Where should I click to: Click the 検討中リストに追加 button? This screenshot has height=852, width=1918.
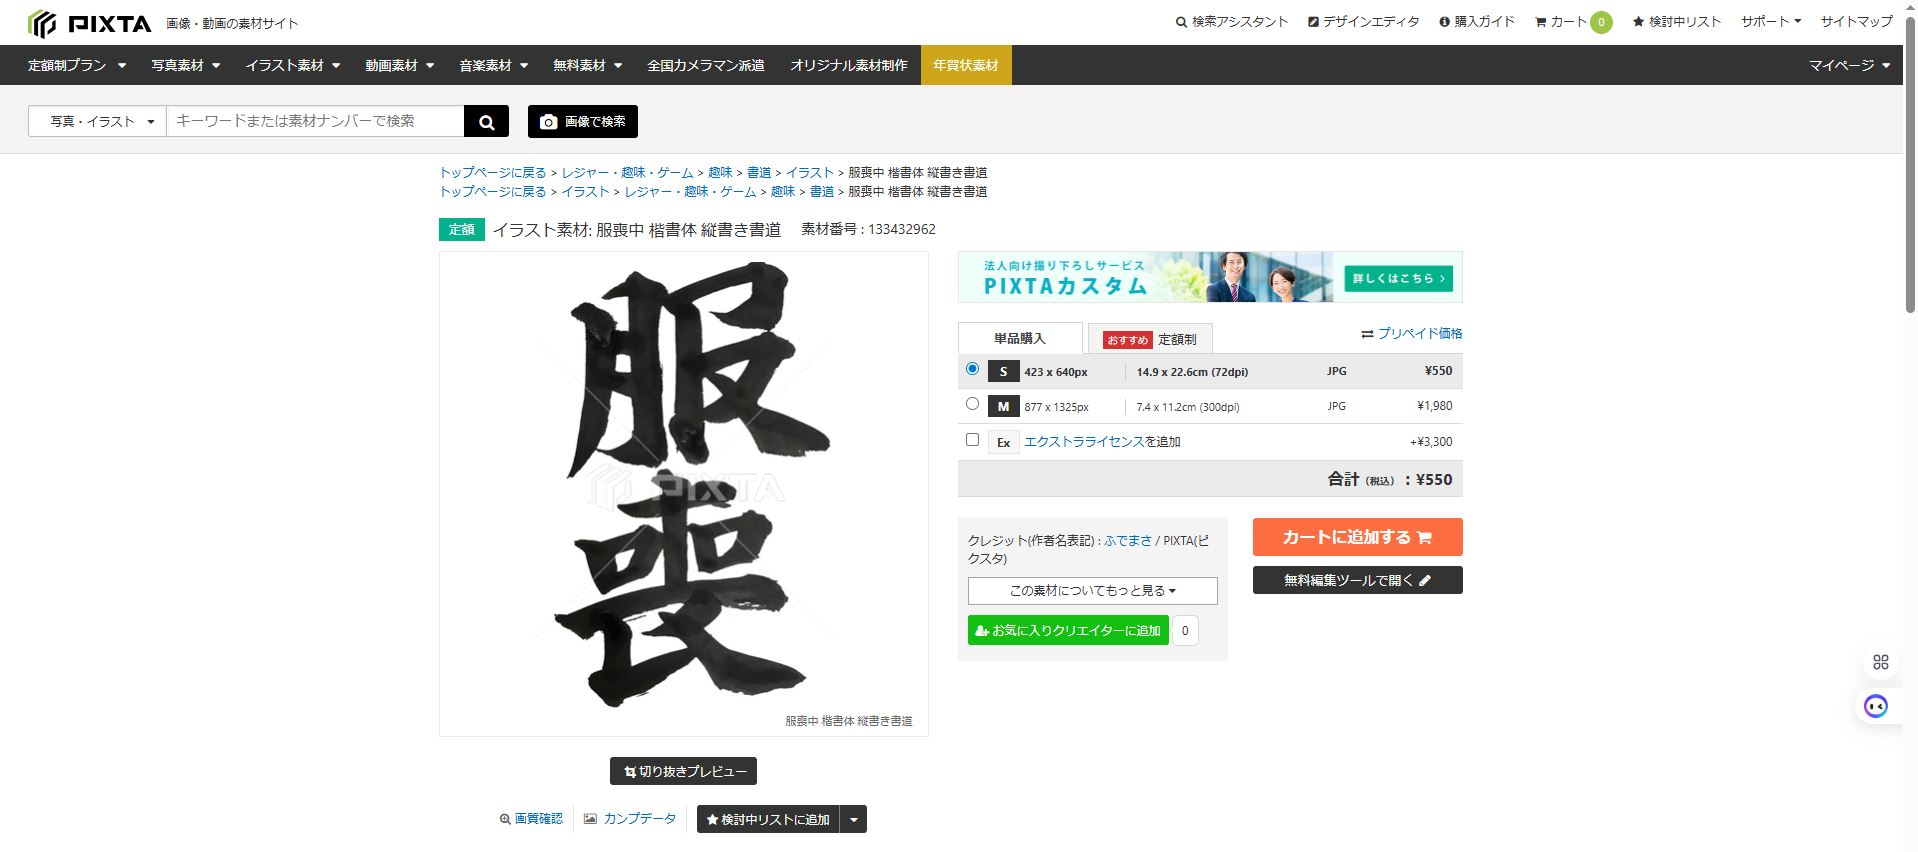(768, 819)
